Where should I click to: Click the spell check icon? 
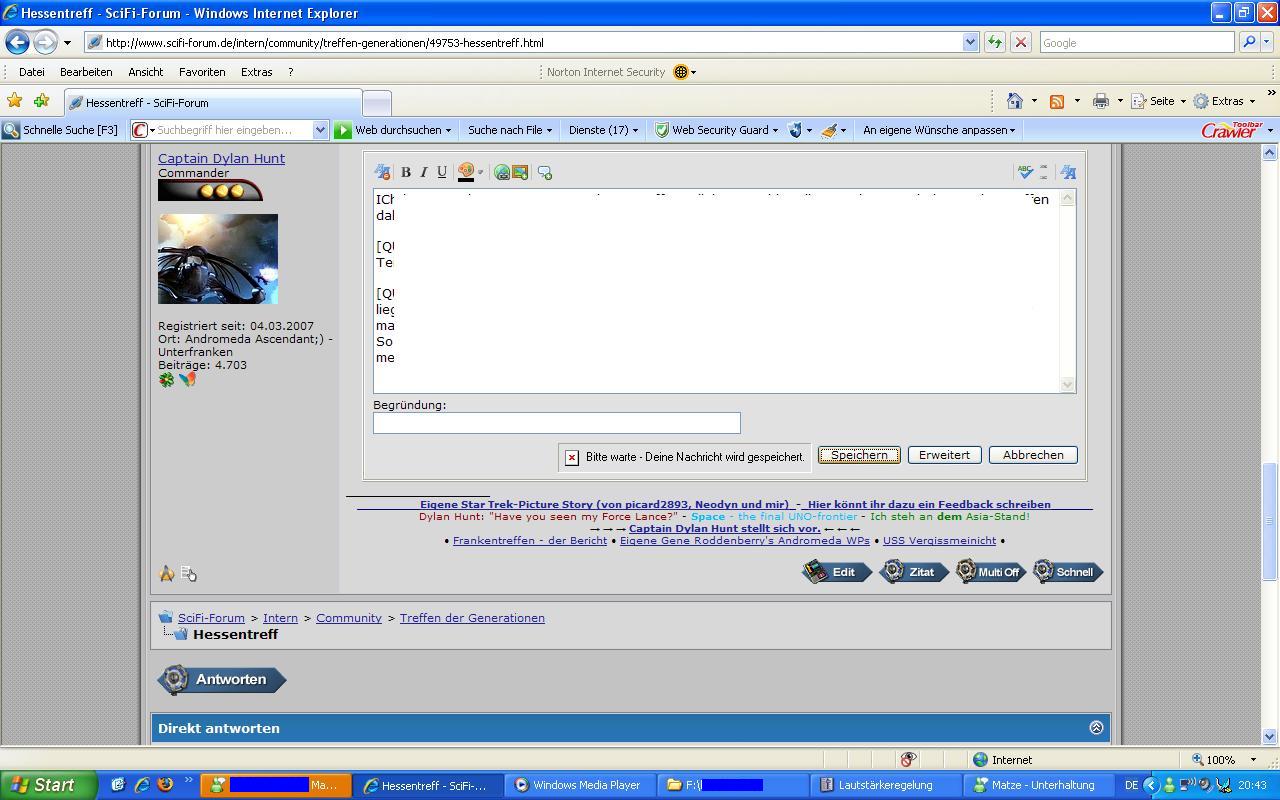click(1025, 172)
